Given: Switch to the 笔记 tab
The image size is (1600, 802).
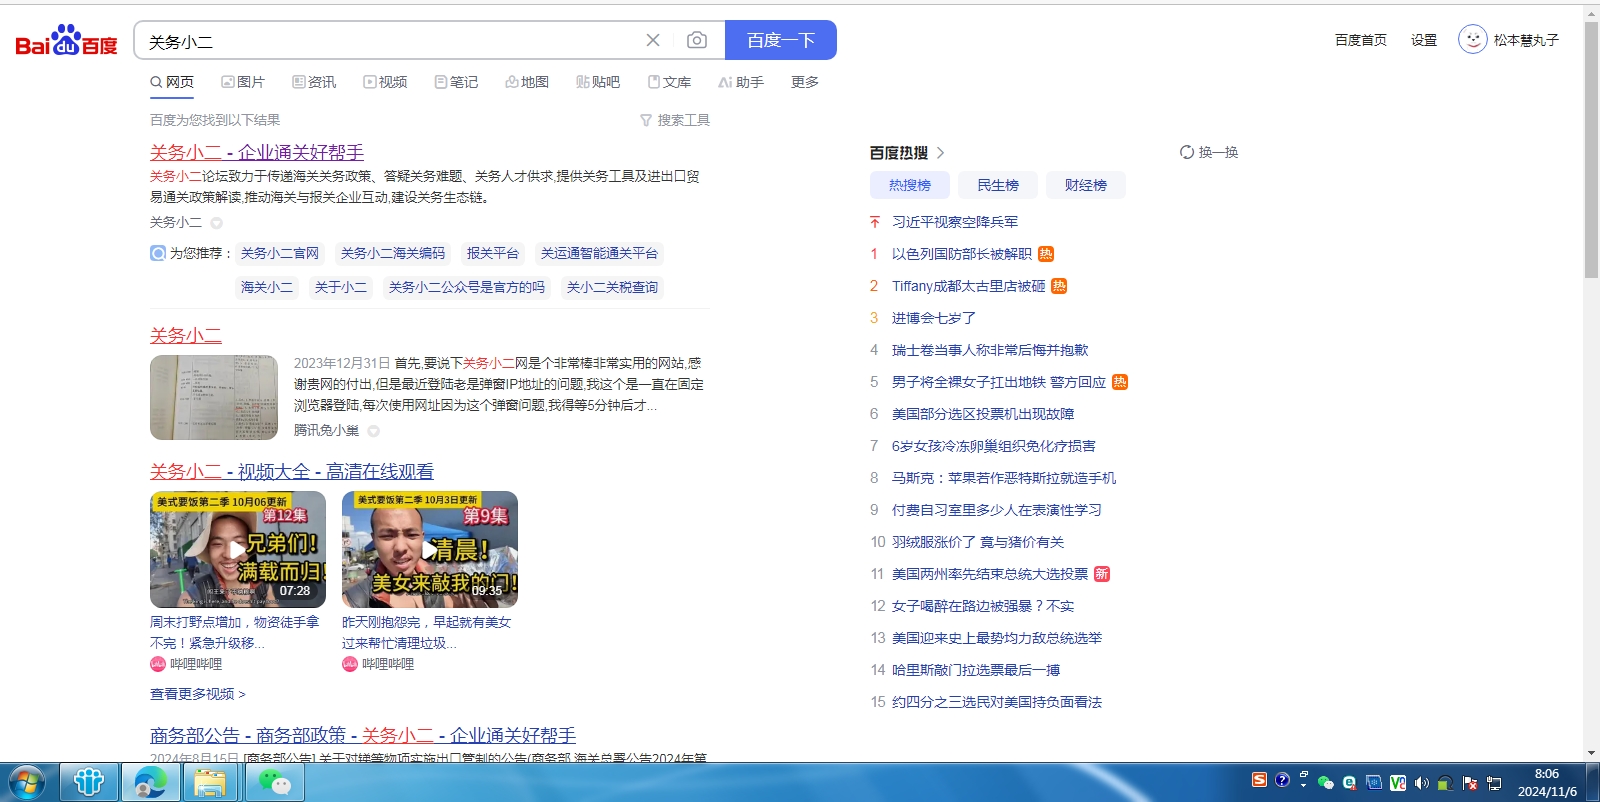Looking at the screenshot, I should [x=456, y=82].
